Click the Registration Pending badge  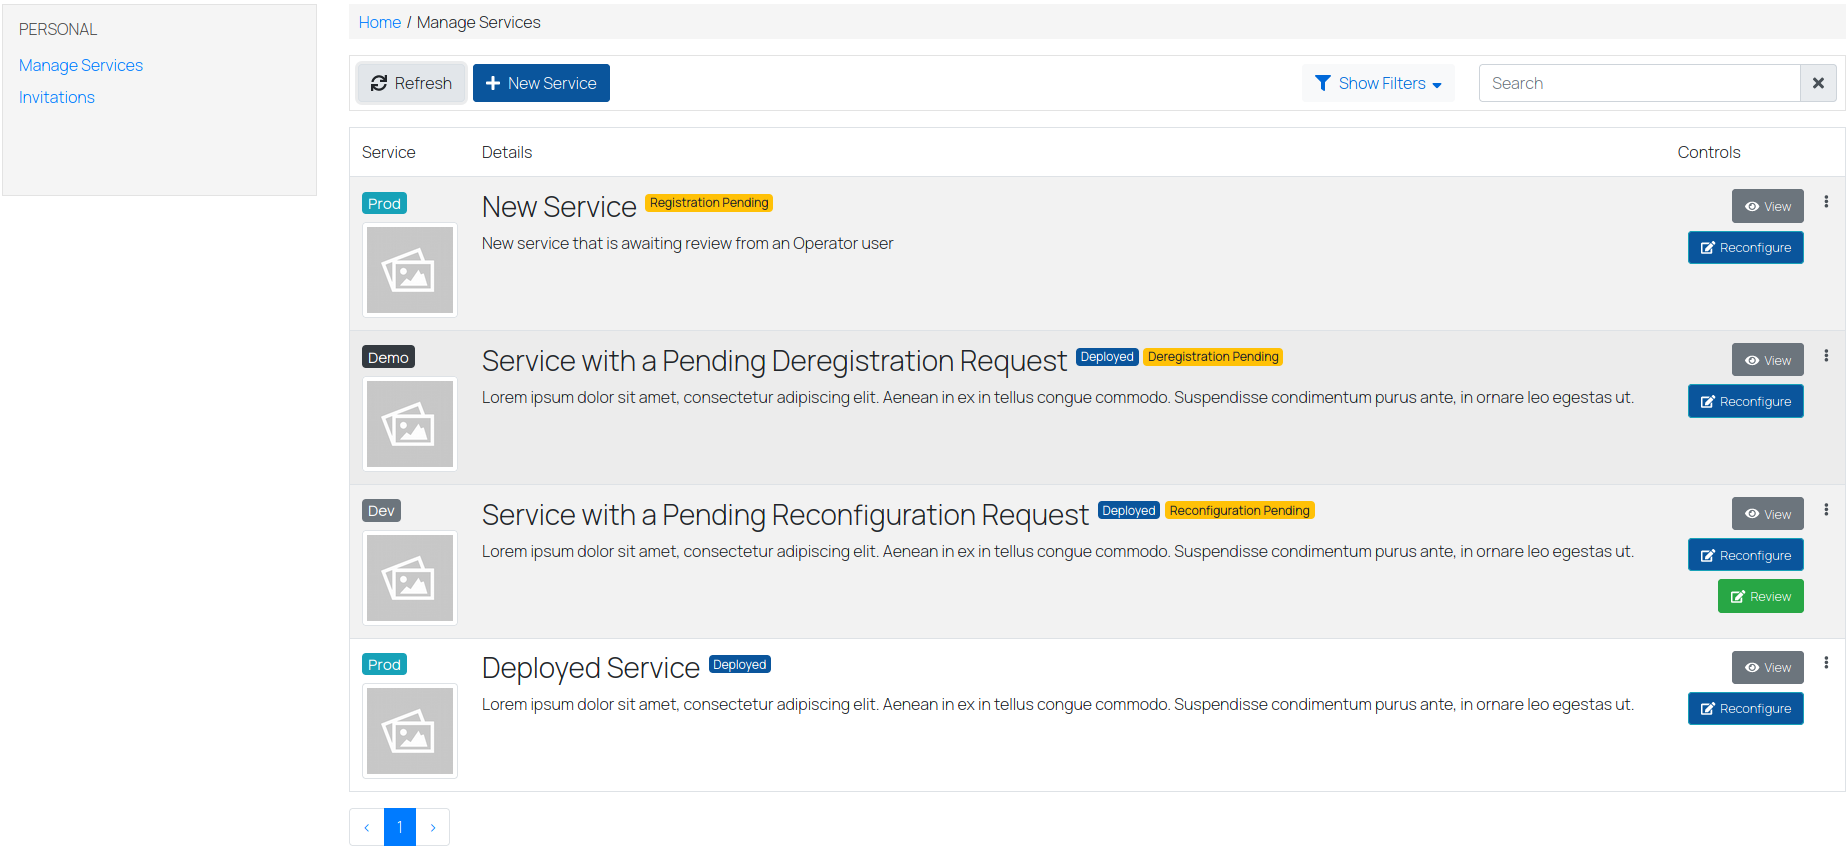[709, 203]
